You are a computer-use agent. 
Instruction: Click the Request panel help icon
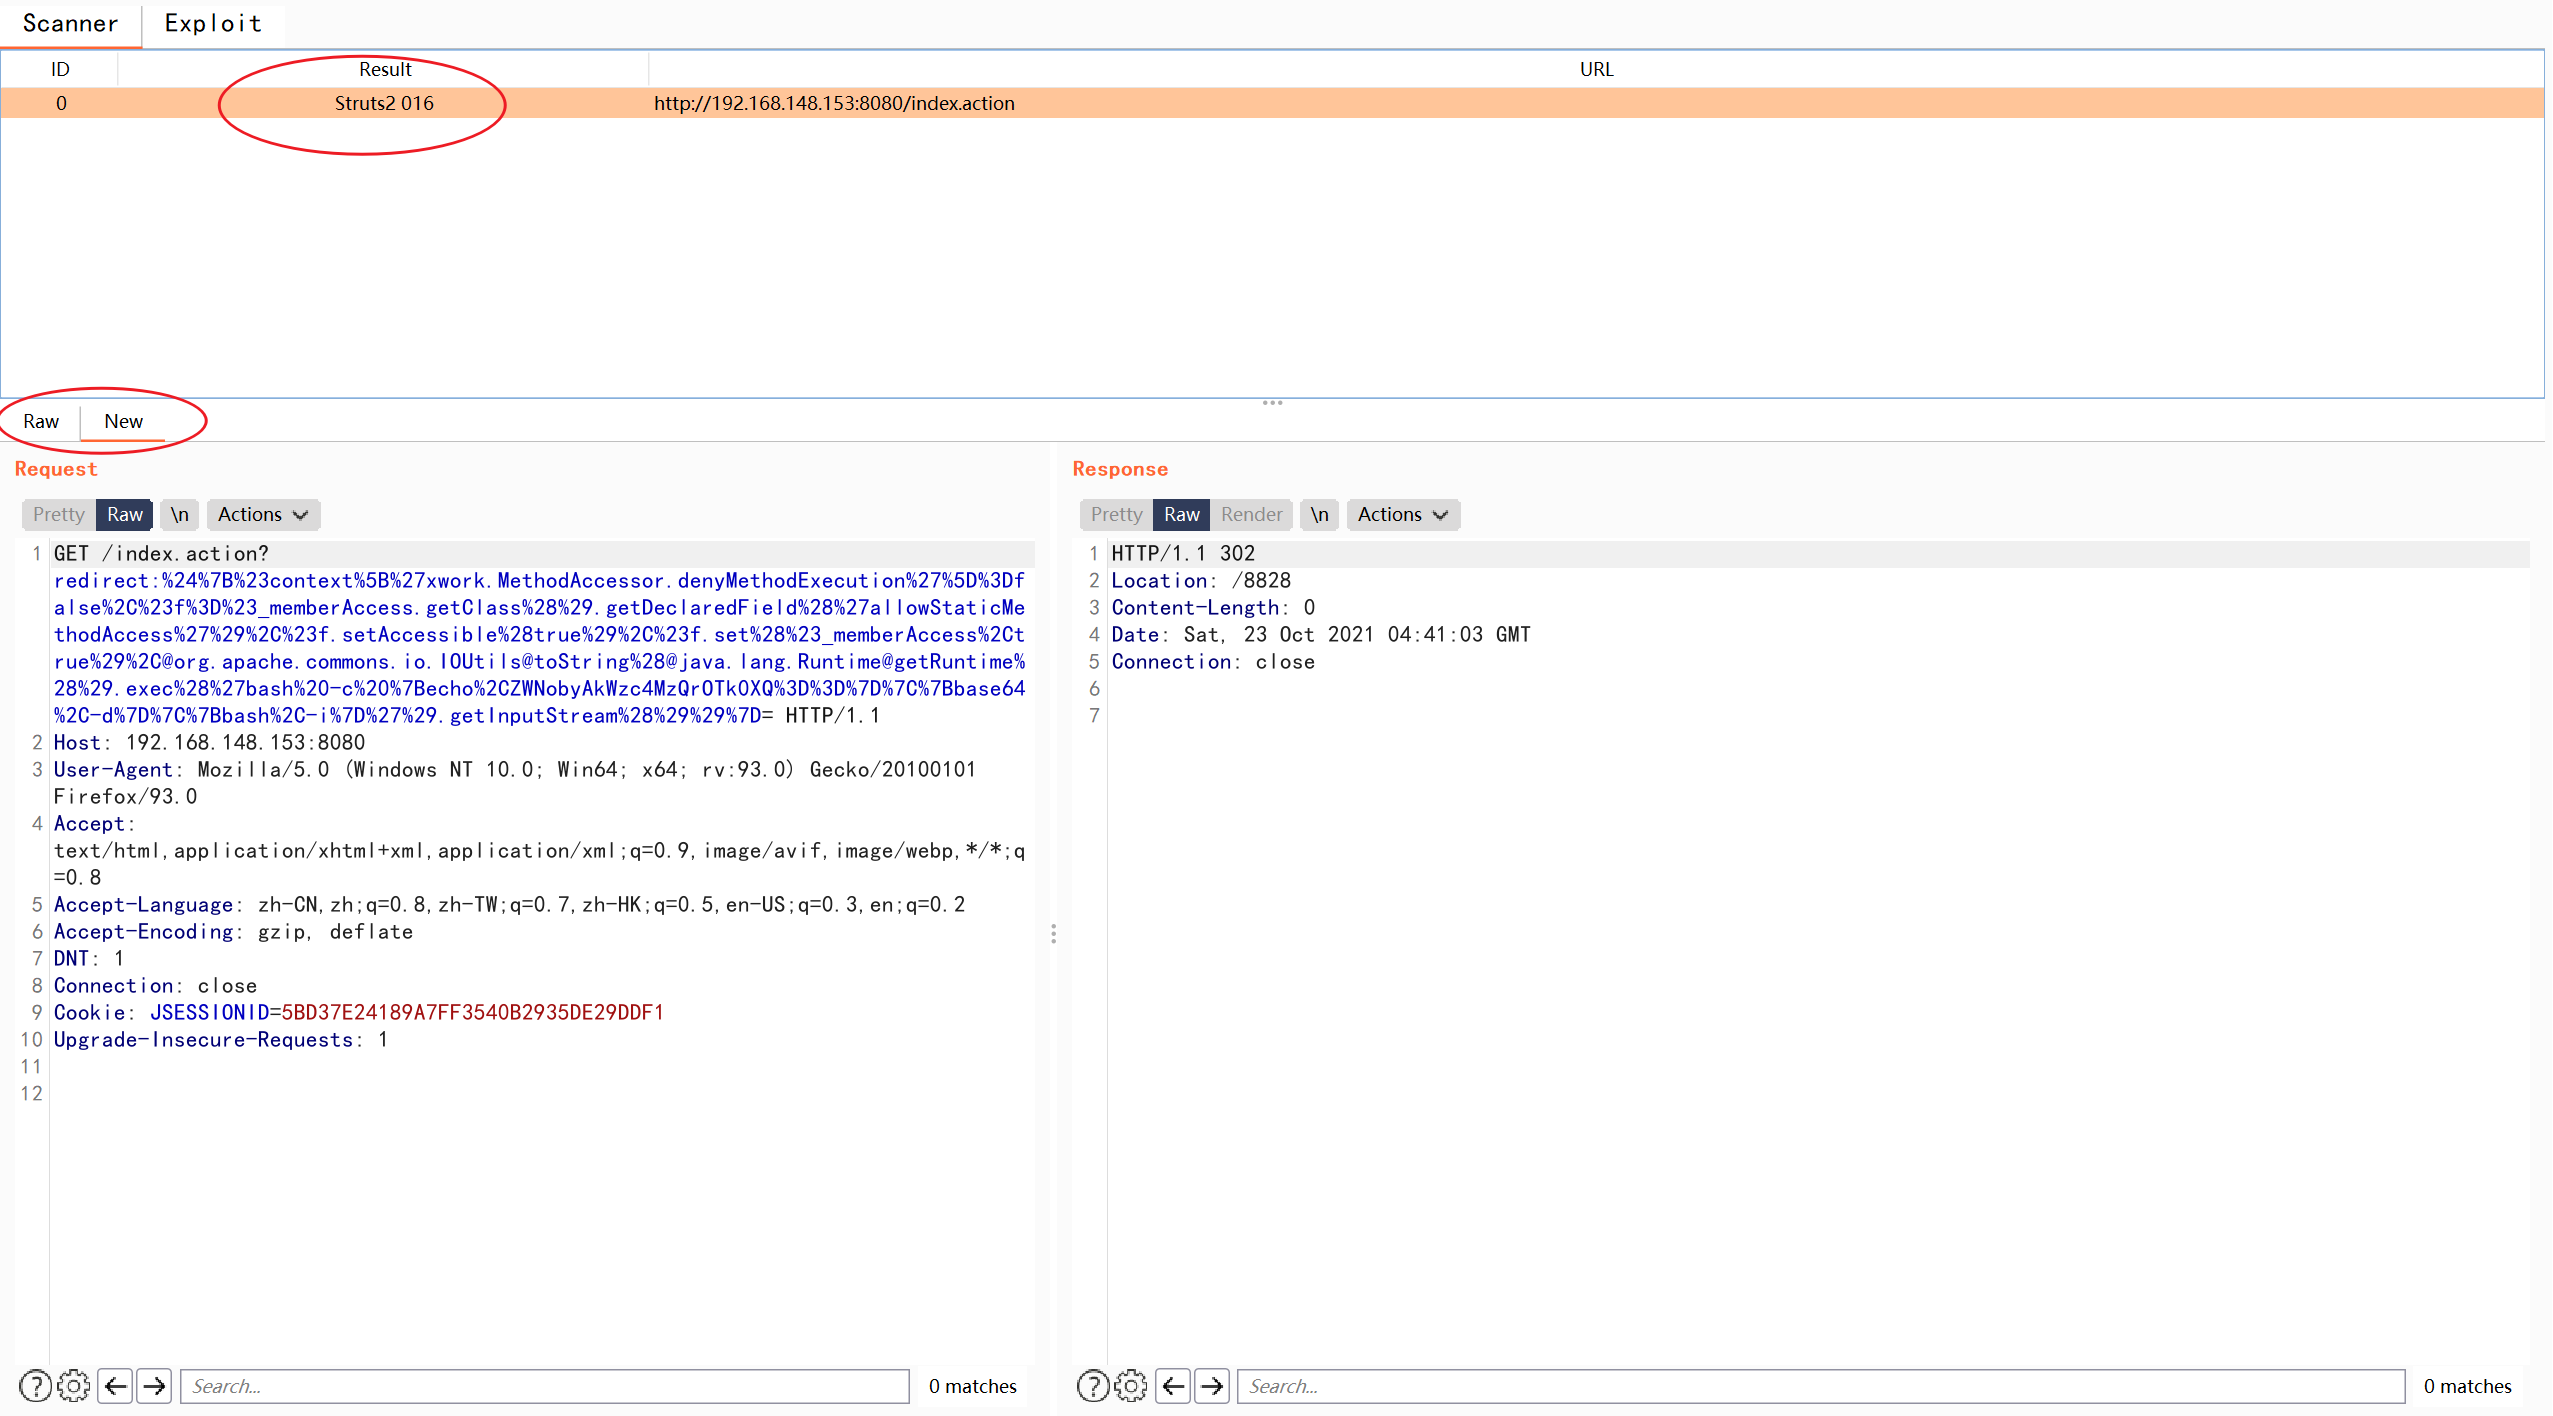[x=35, y=1386]
